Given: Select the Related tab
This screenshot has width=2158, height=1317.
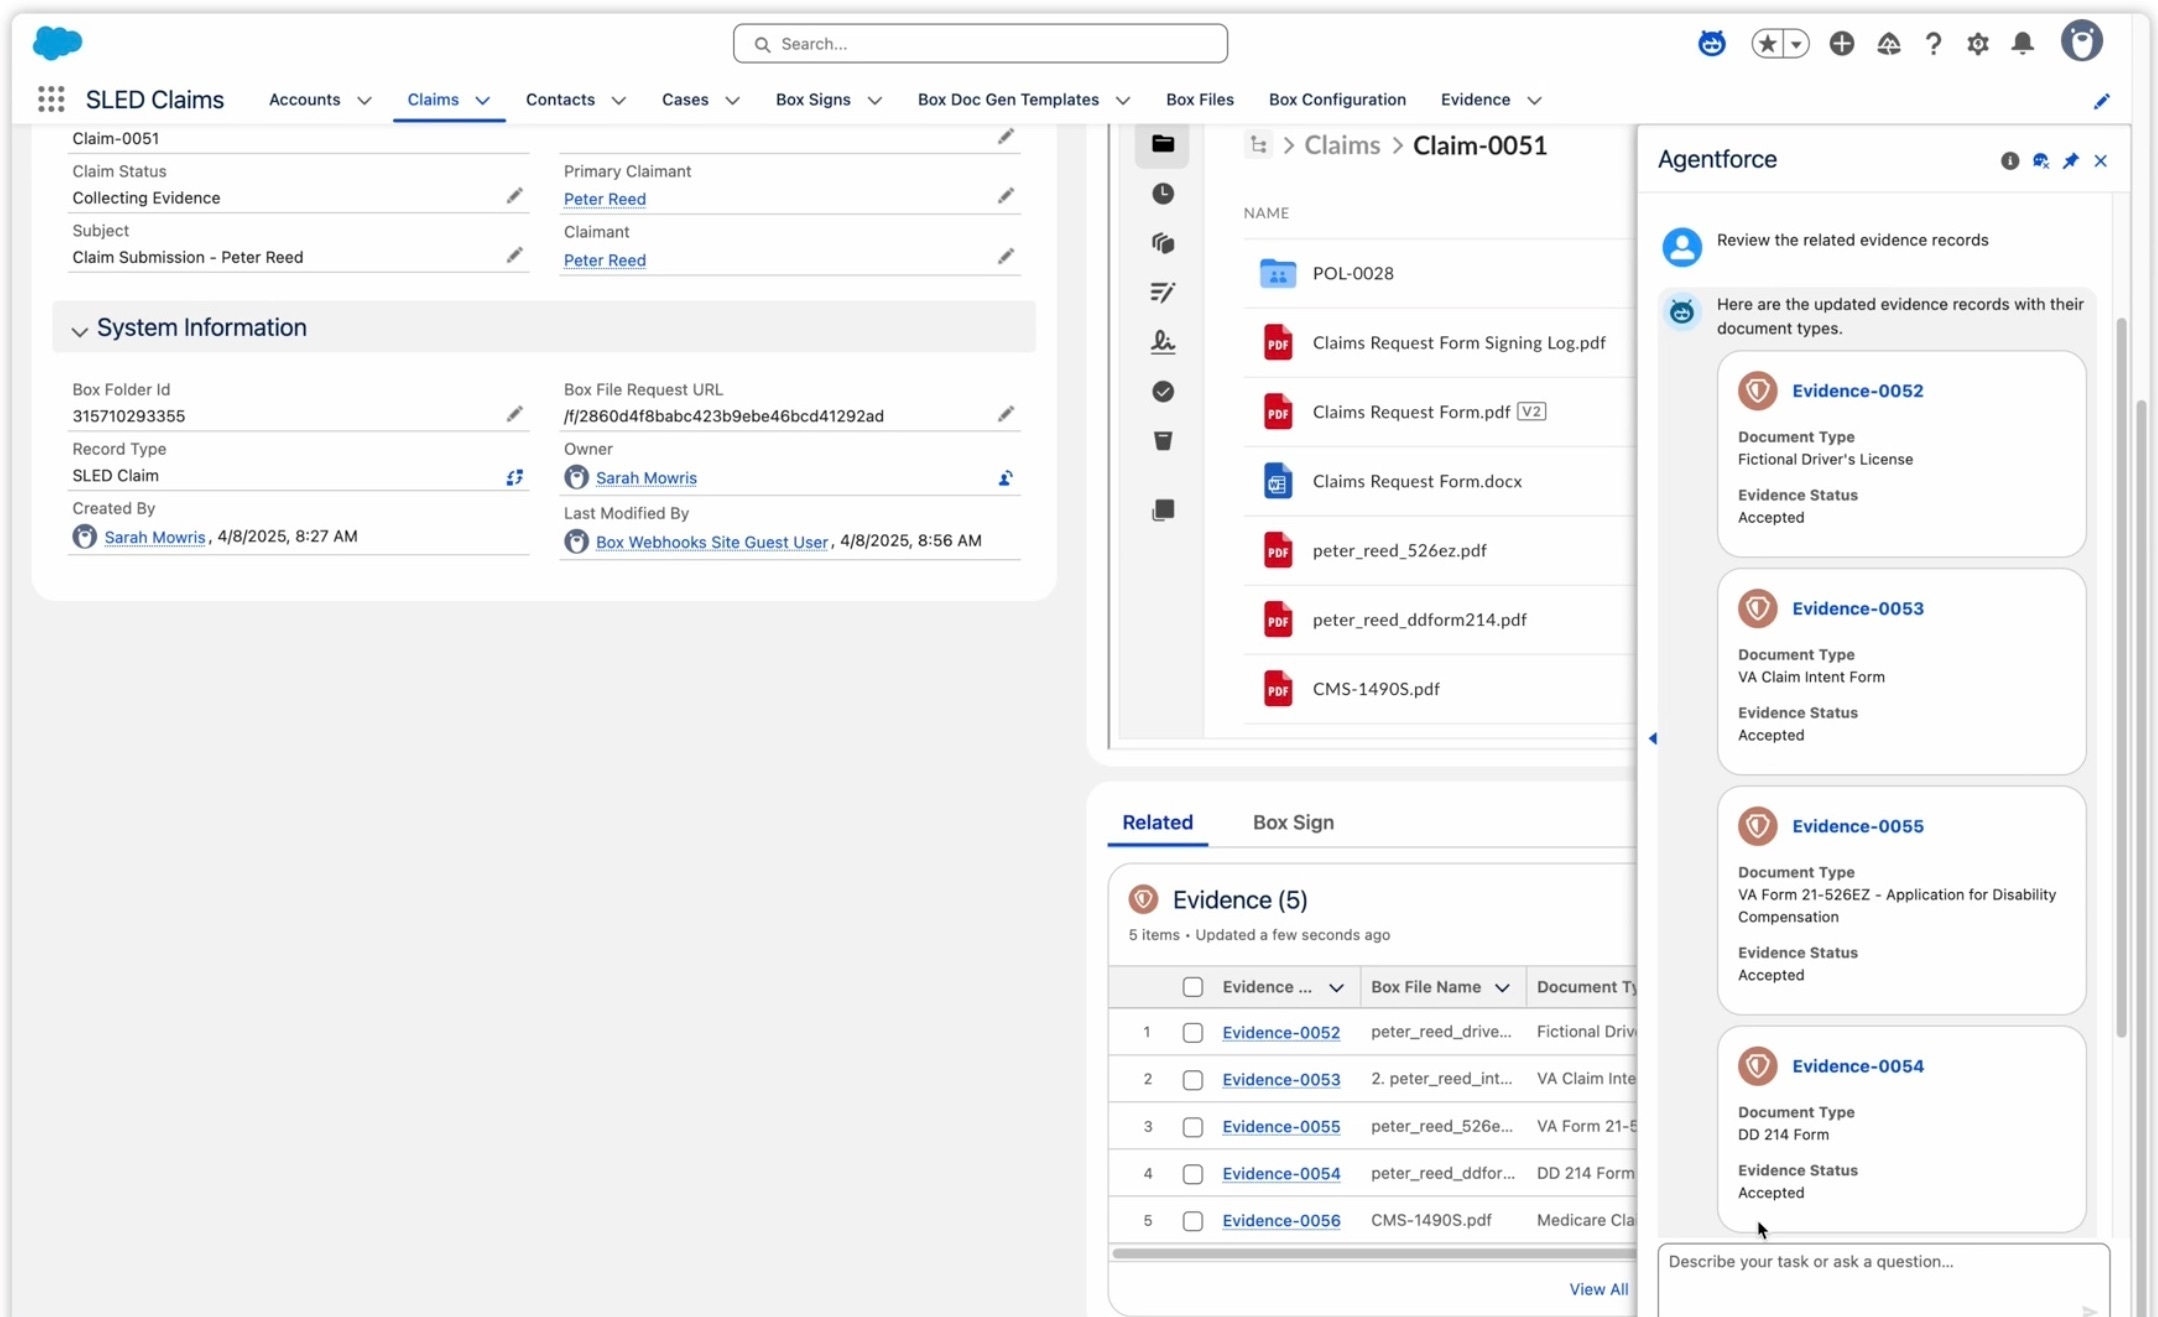Looking at the screenshot, I should pyautogui.click(x=1157, y=822).
